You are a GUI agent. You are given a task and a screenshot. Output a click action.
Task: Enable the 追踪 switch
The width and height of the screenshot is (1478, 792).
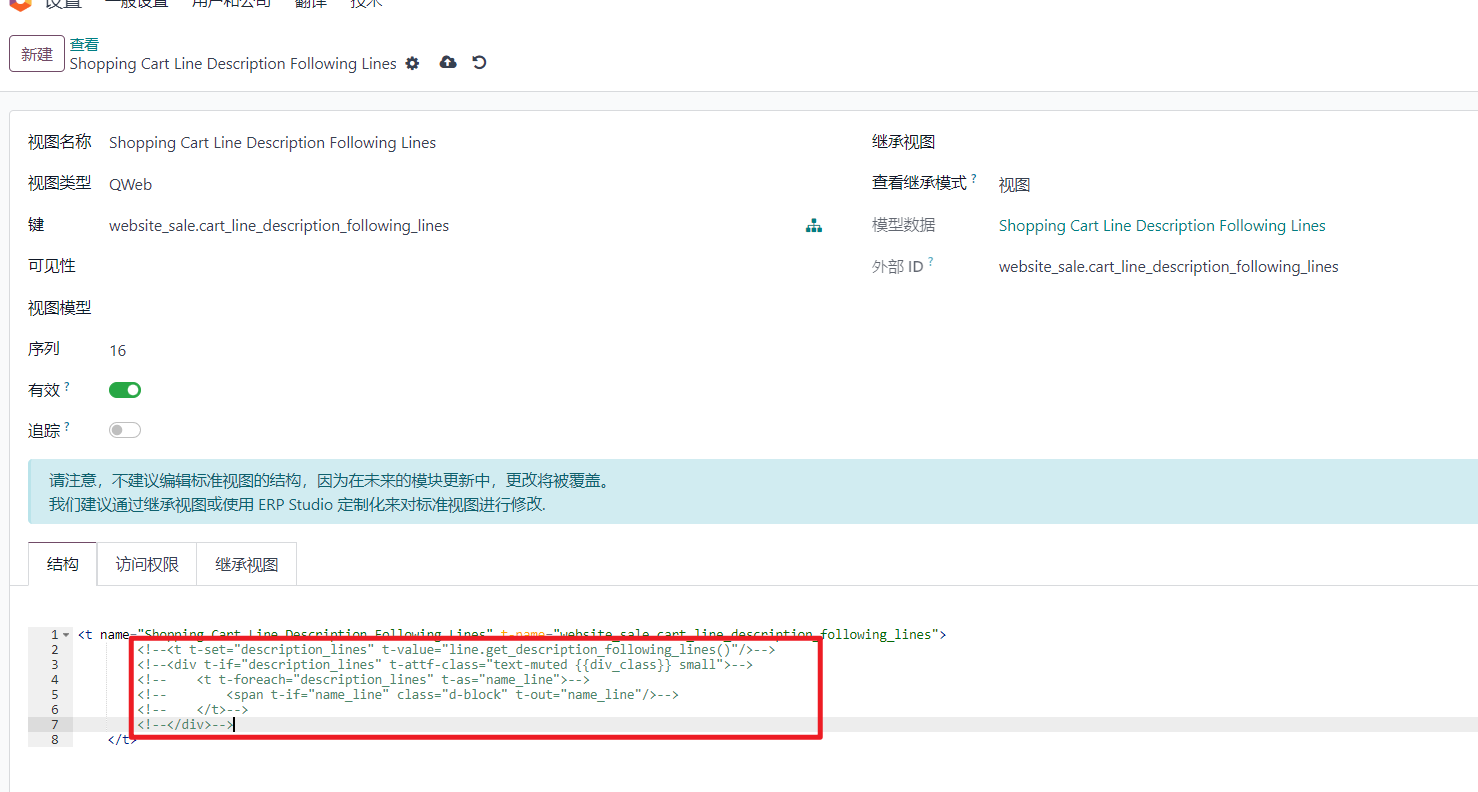pos(125,430)
